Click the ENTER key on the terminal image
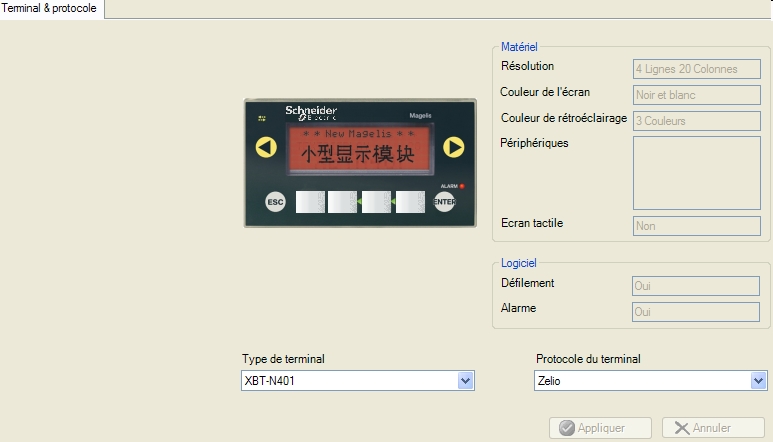This screenshot has width=773, height=442. (x=444, y=202)
